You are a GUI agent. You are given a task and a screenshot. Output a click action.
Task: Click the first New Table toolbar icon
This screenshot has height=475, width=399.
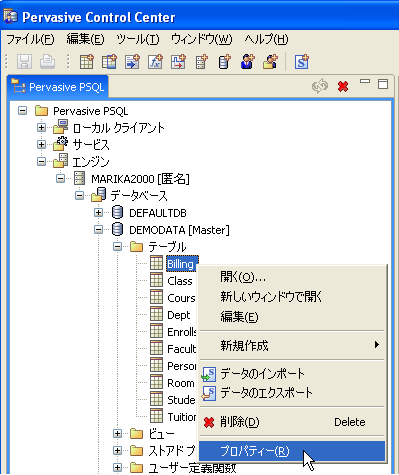[x=87, y=62]
